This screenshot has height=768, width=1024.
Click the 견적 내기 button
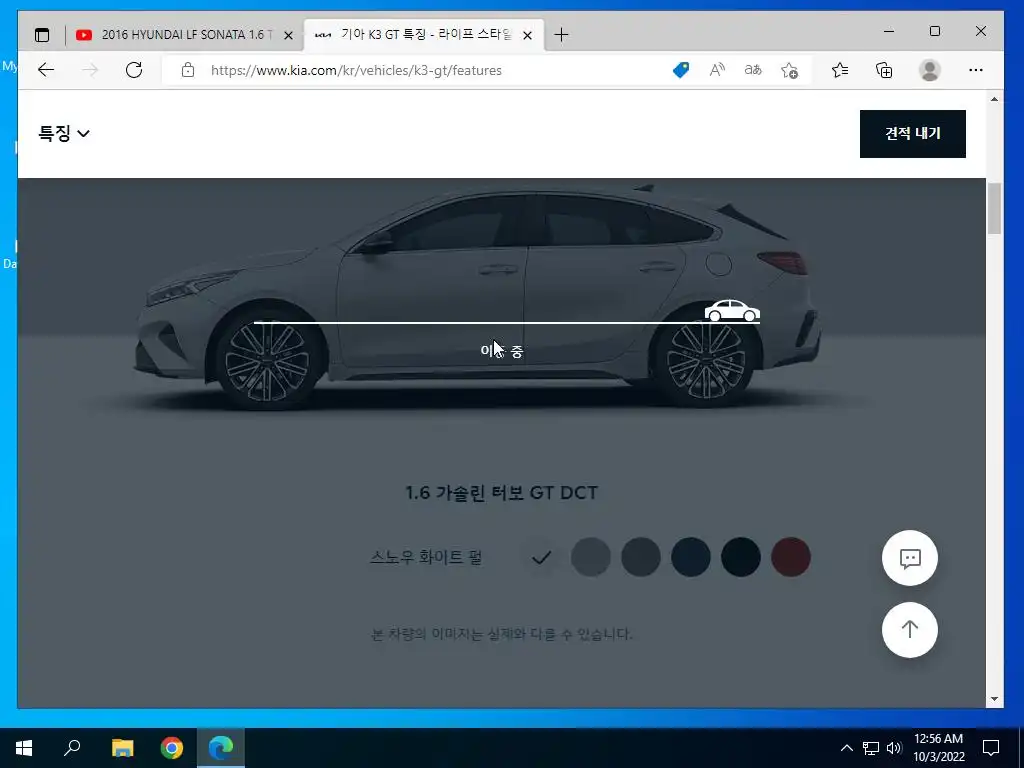[912, 134]
